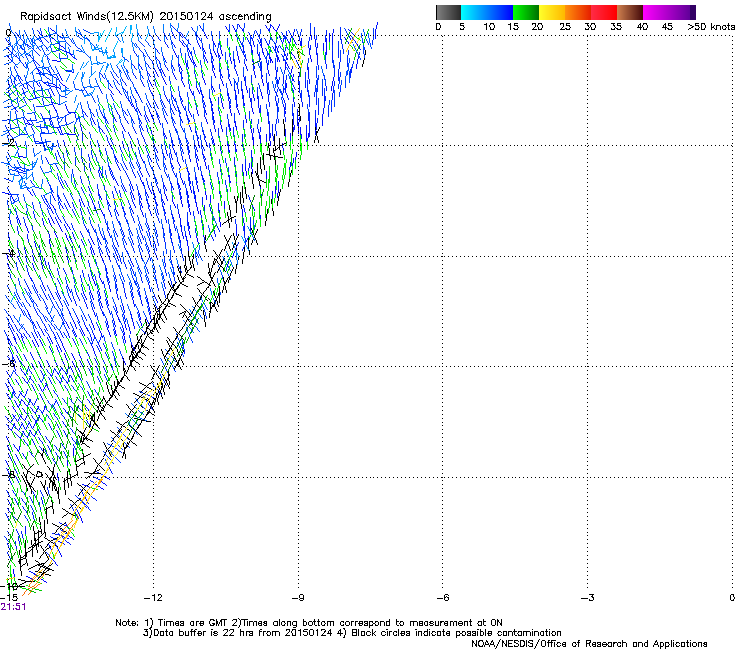Click the red 30-35 knots color band

pos(604,12)
